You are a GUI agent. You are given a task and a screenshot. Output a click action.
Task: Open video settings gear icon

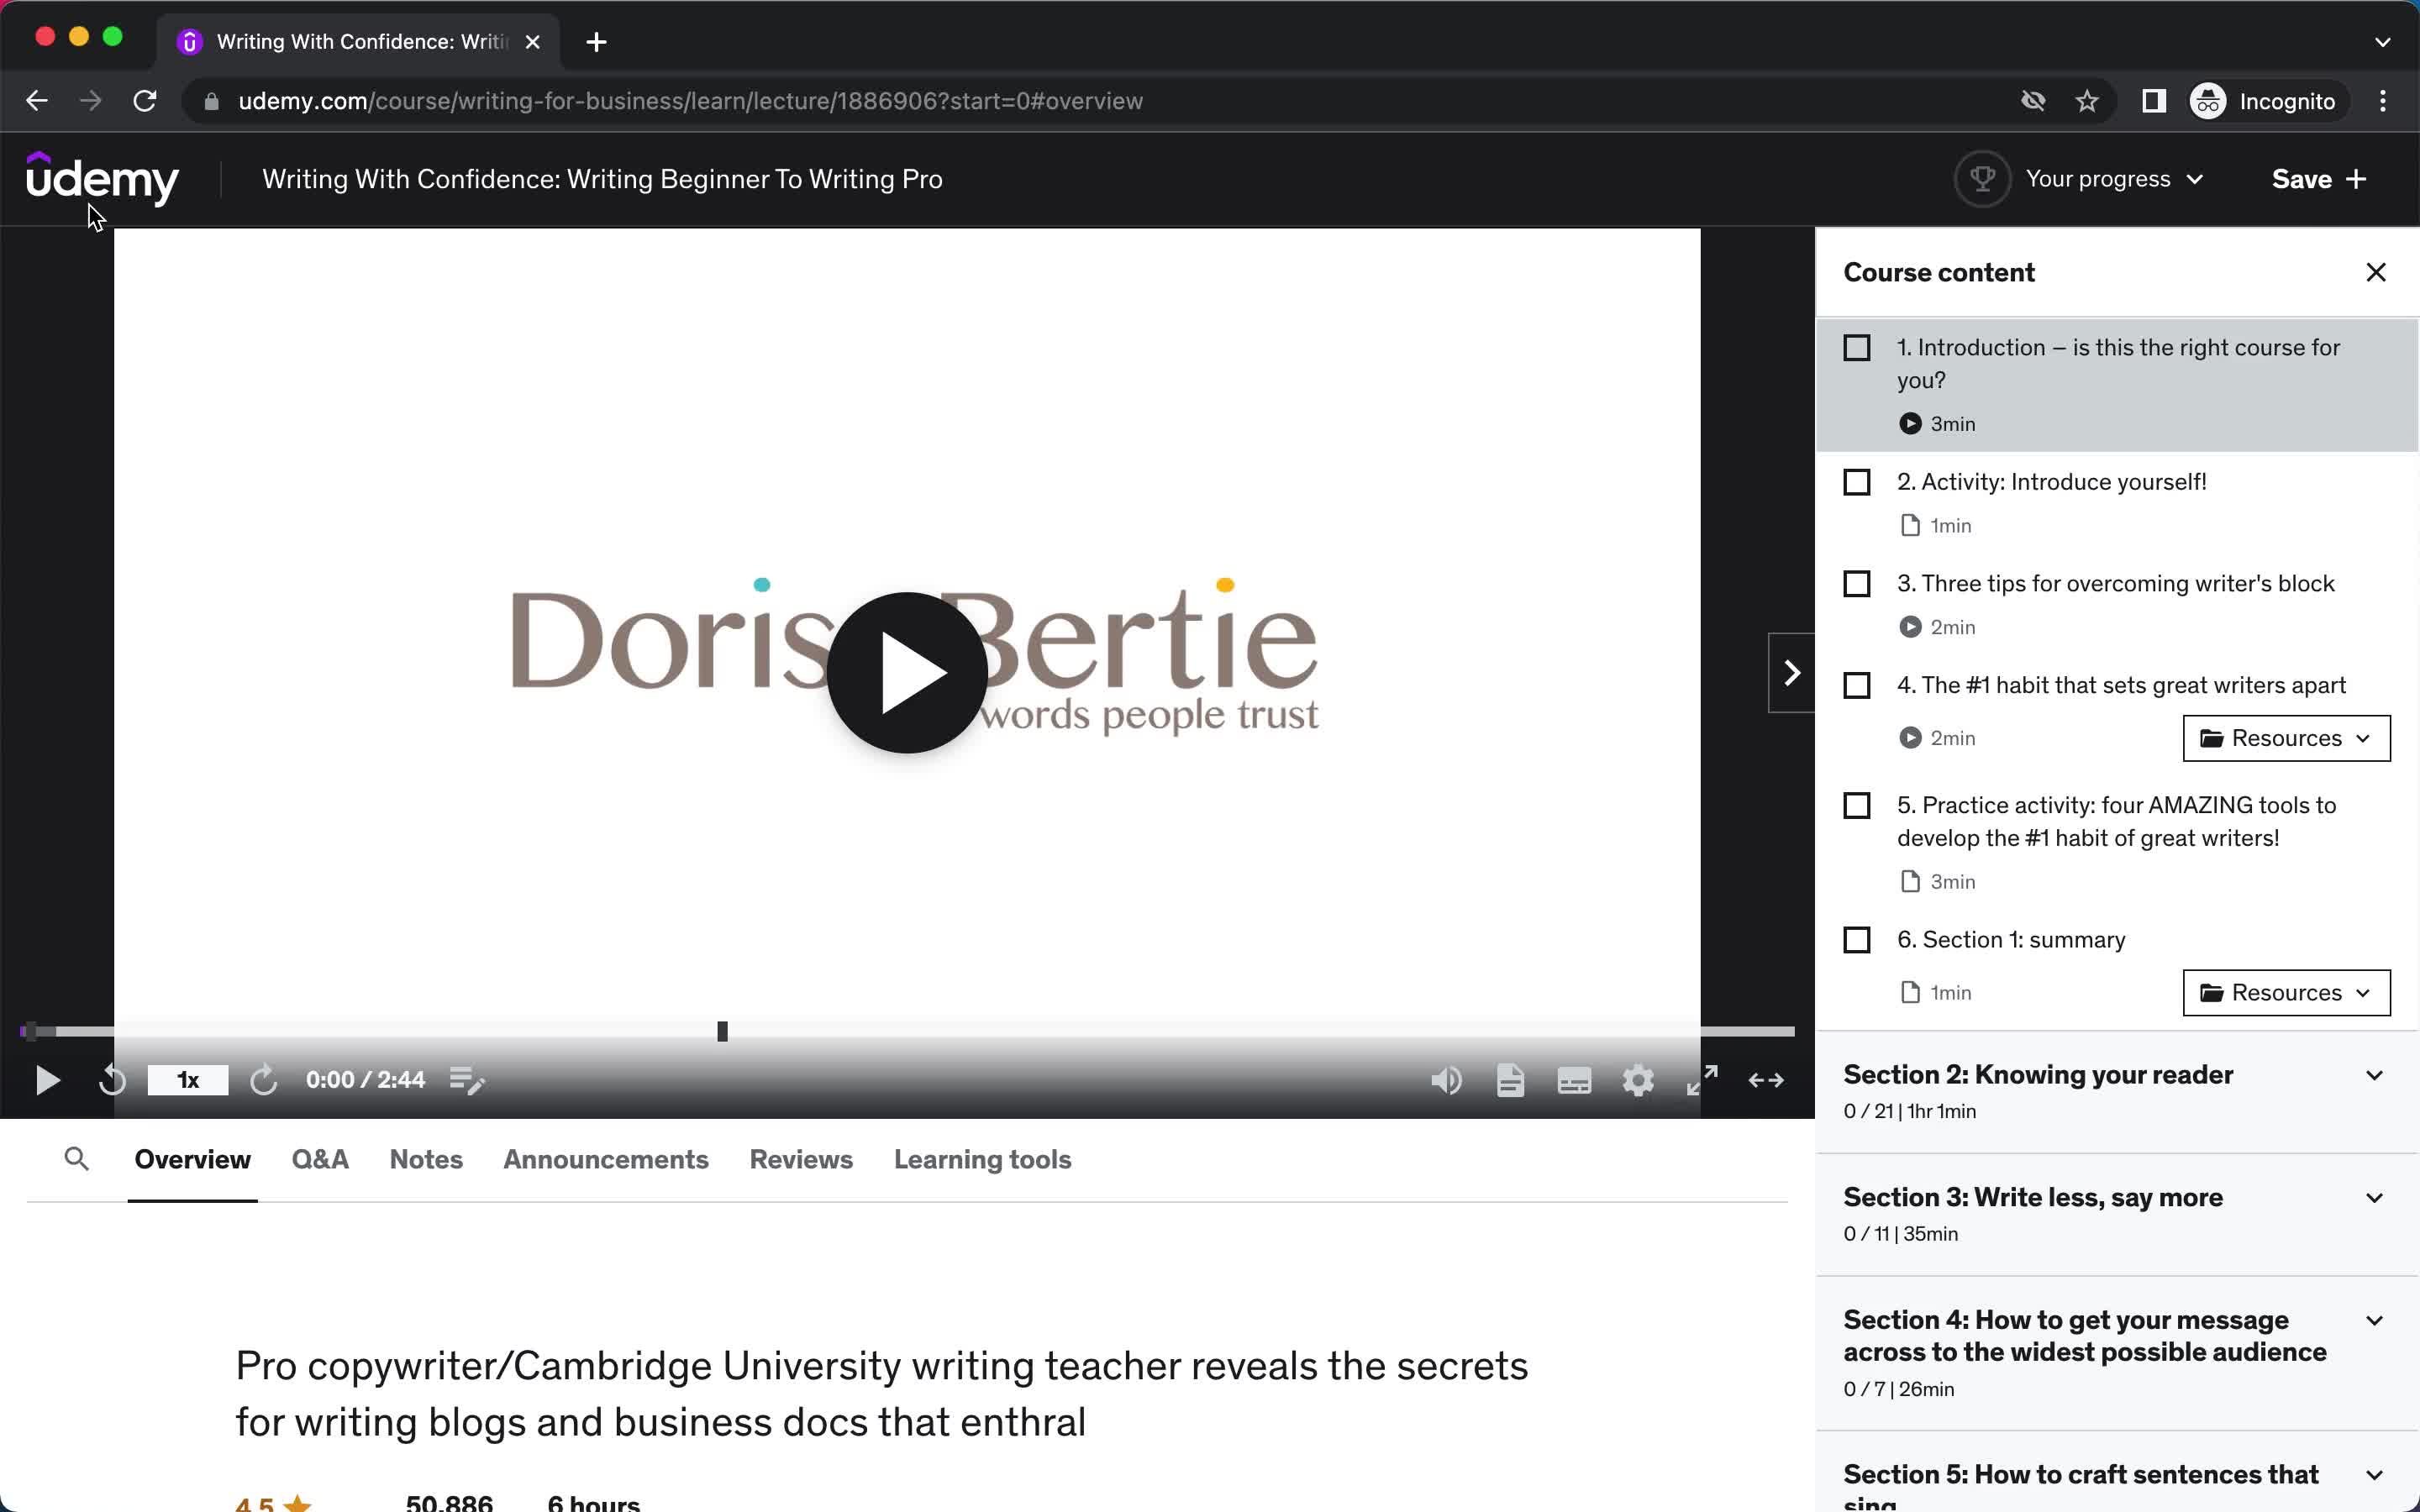pos(1638,1080)
